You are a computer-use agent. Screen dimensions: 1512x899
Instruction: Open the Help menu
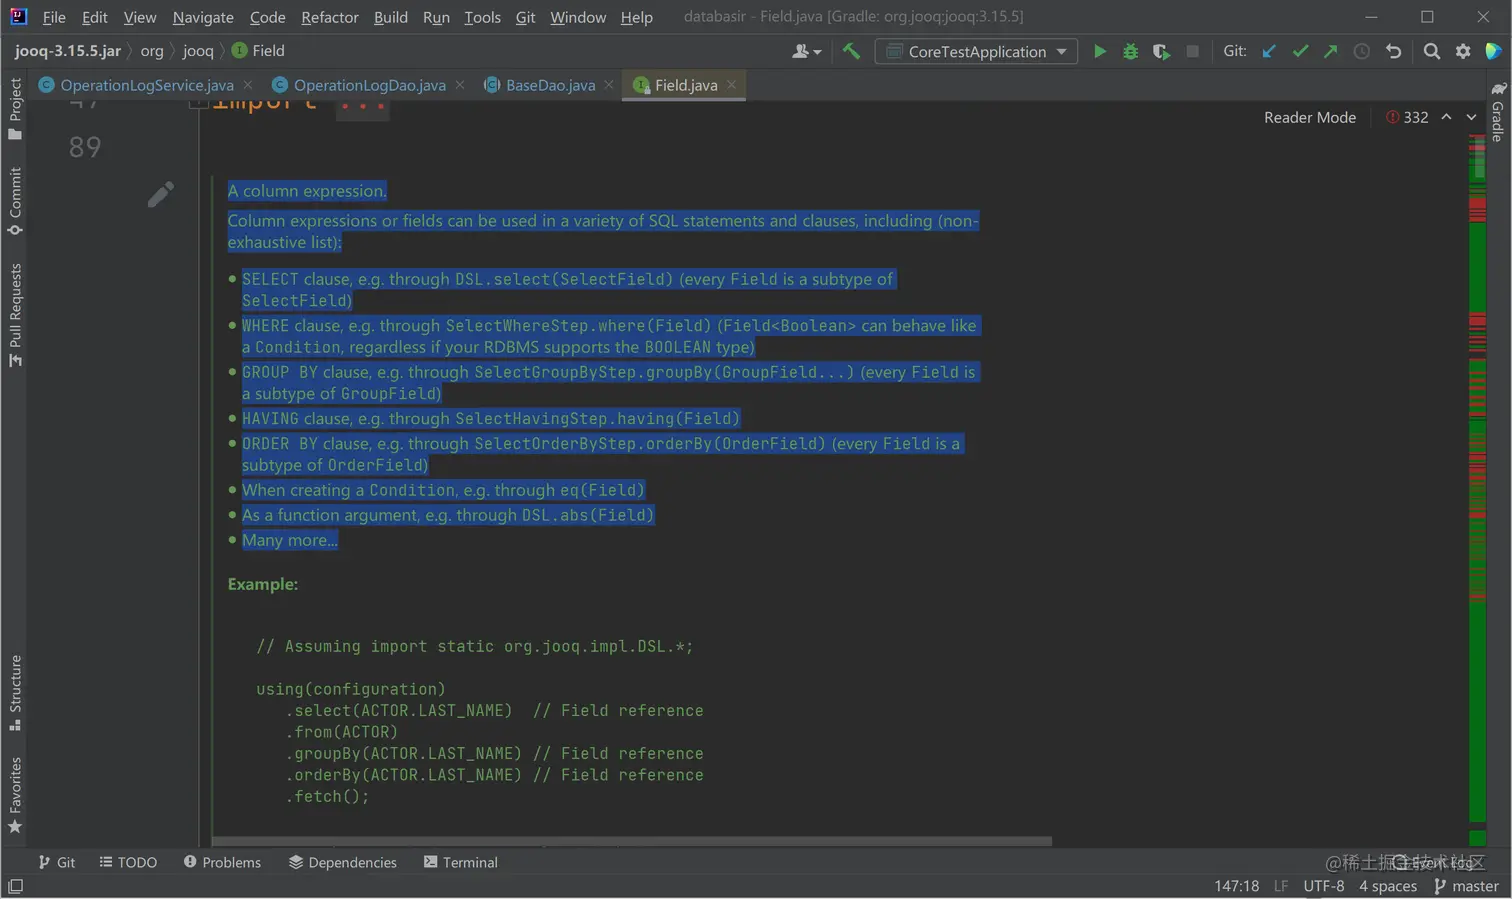636,17
